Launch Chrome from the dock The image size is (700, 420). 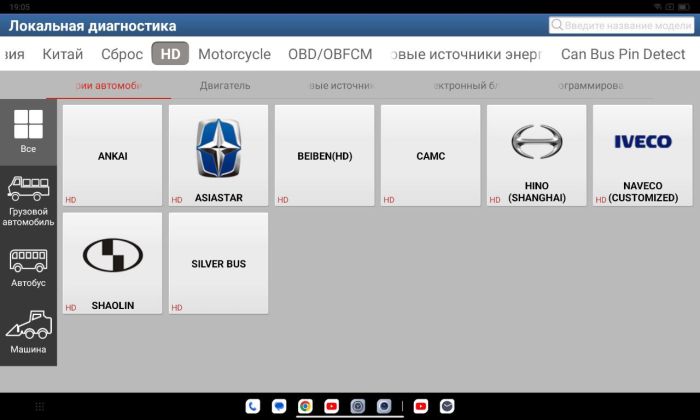tap(305, 406)
